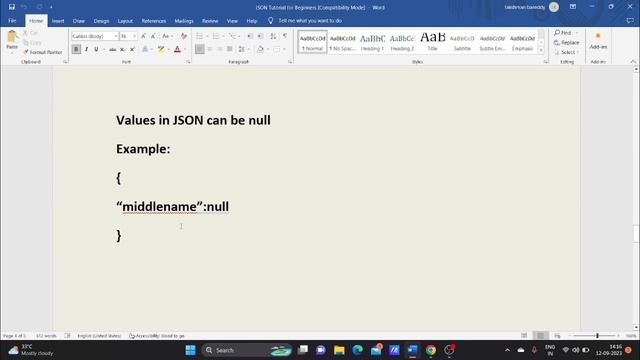Click the taskbar Search box
640x360 pixels.
(x=247, y=350)
